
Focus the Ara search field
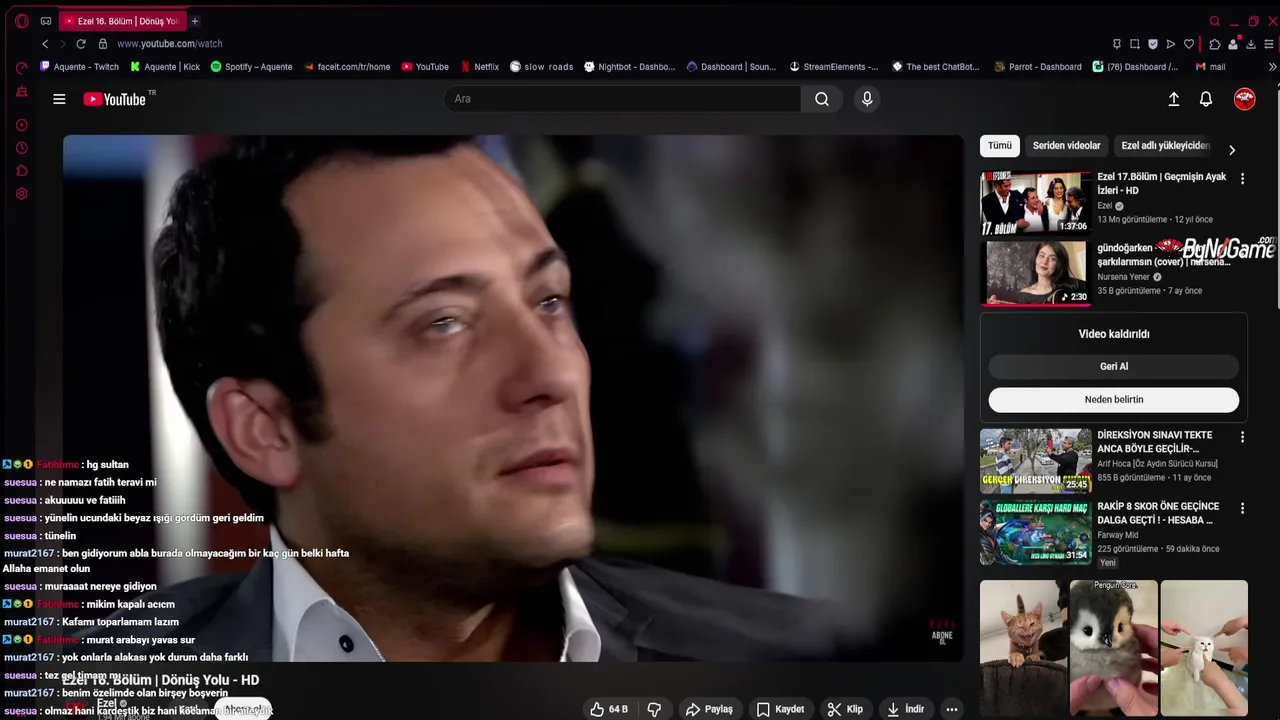click(x=622, y=99)
